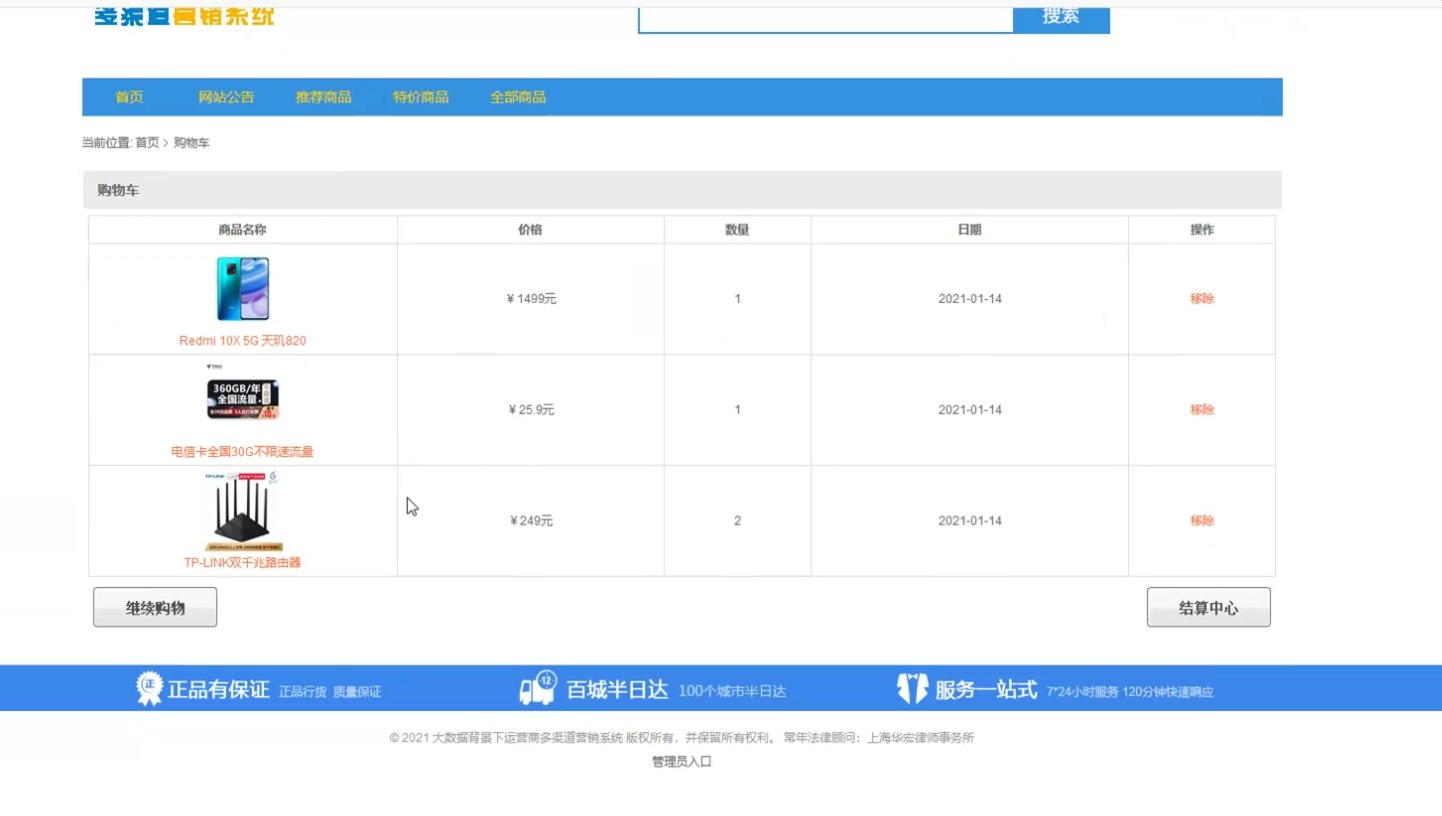Open 特价商品 navigation item
1442x816 pixels.
click(420, 97)
